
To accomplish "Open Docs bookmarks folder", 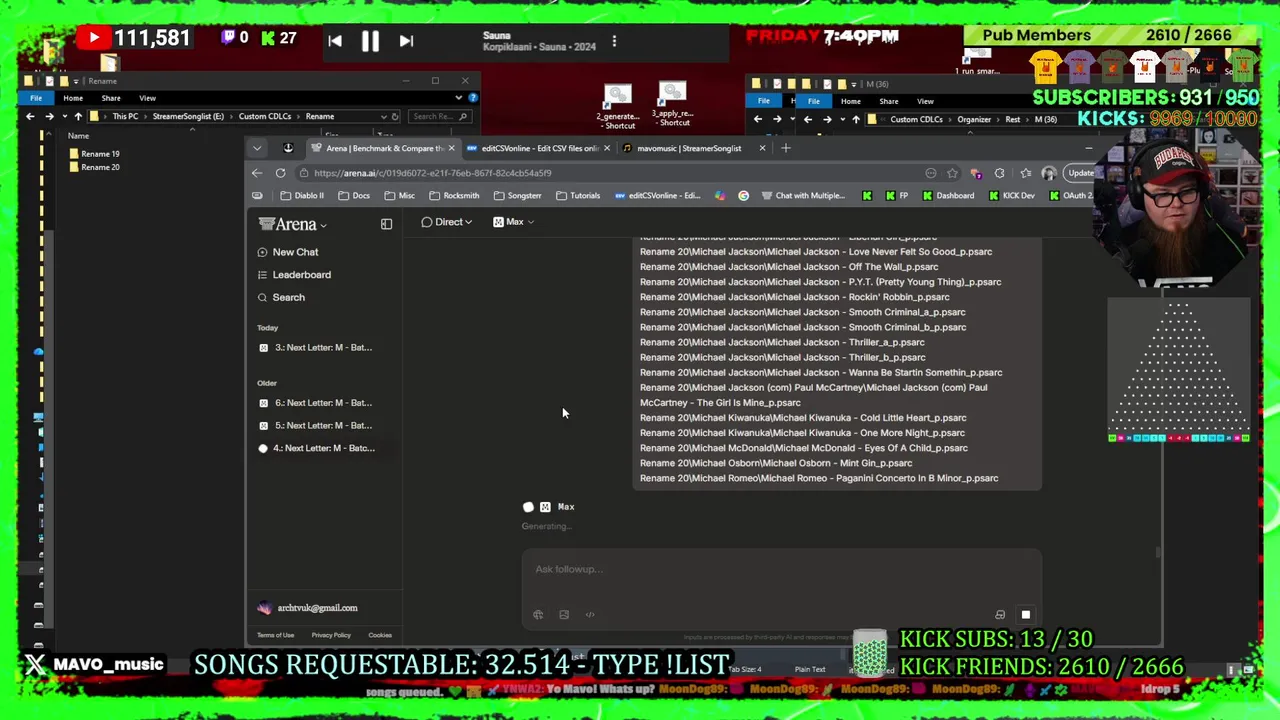I will coord(354,196).
